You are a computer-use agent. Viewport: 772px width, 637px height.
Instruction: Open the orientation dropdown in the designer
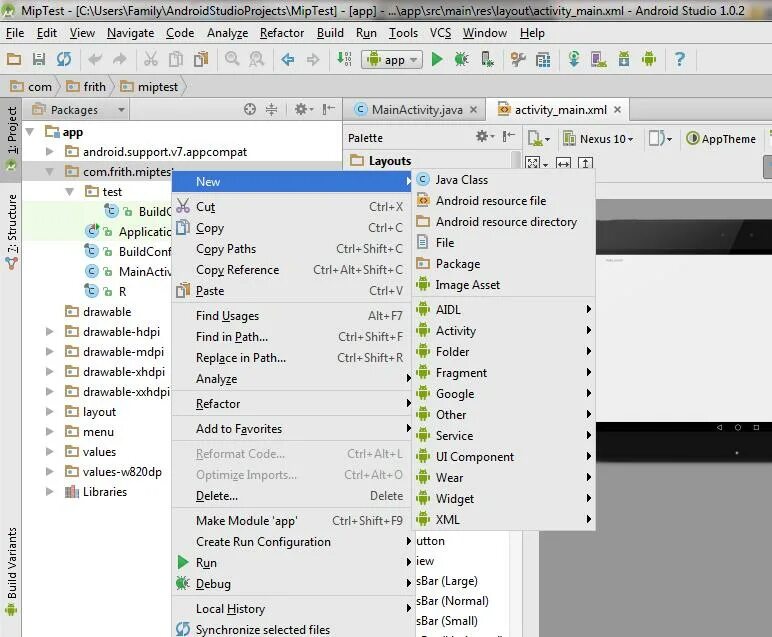[x=660, y=139]
